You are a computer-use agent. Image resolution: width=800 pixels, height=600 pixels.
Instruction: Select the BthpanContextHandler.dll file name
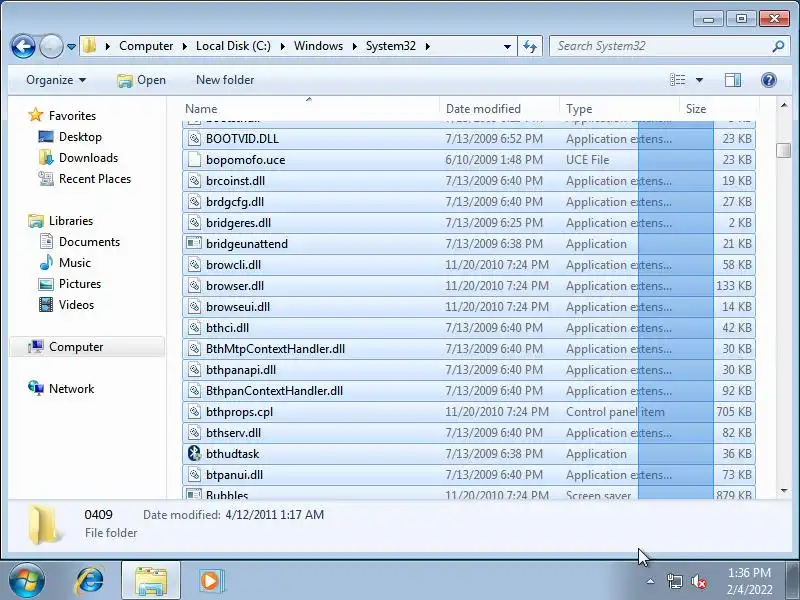pos(274,391)
